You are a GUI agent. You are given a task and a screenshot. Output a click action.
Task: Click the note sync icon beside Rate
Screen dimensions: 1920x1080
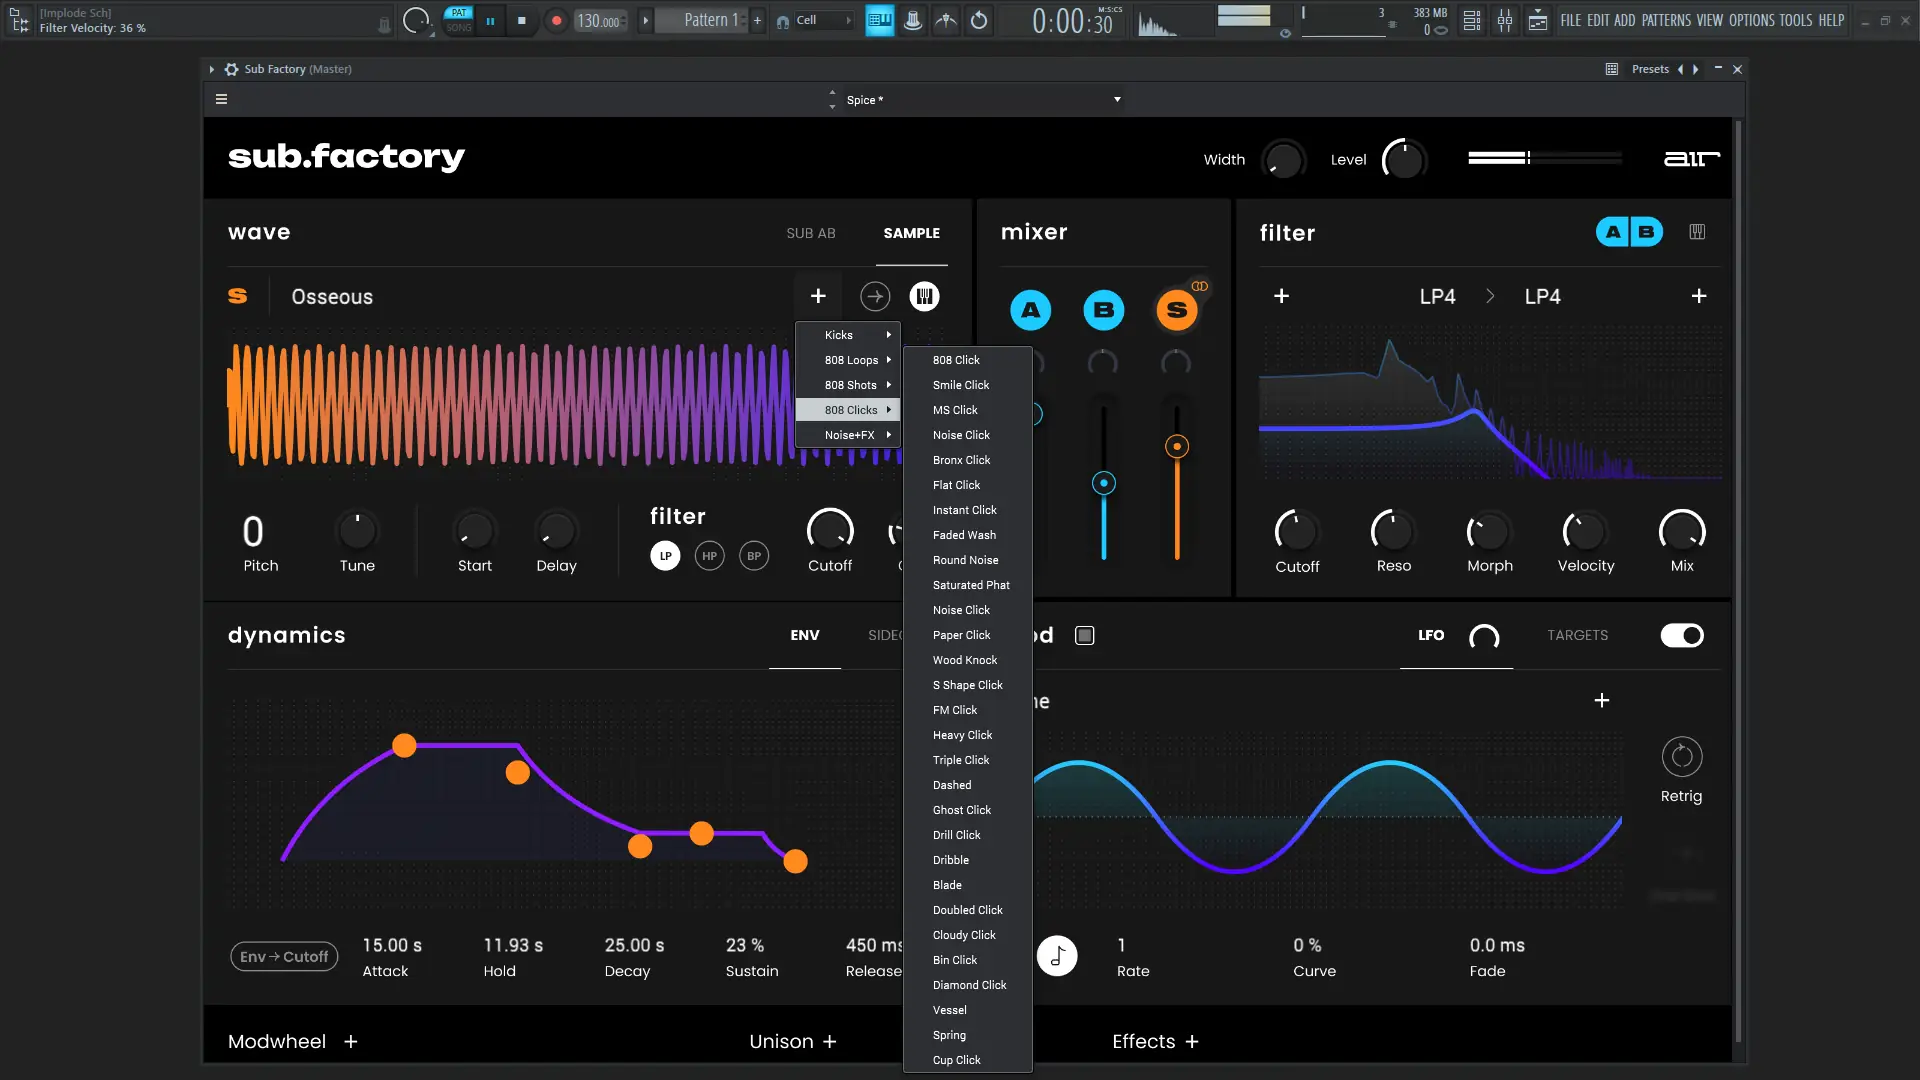click(1057, 956)
